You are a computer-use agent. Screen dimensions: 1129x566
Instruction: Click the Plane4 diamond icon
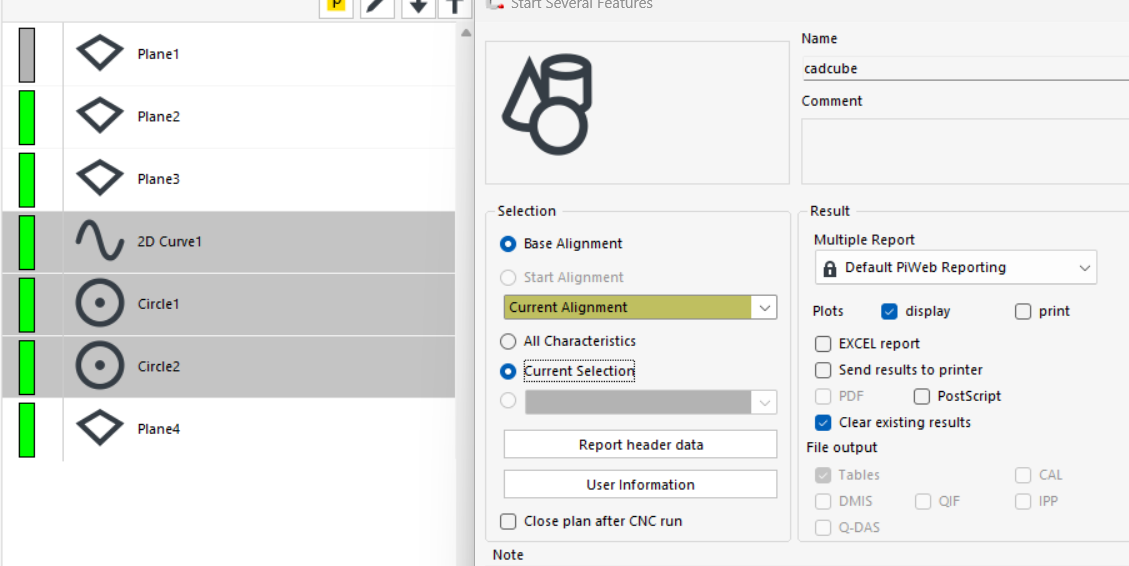[x=100, y=428]
